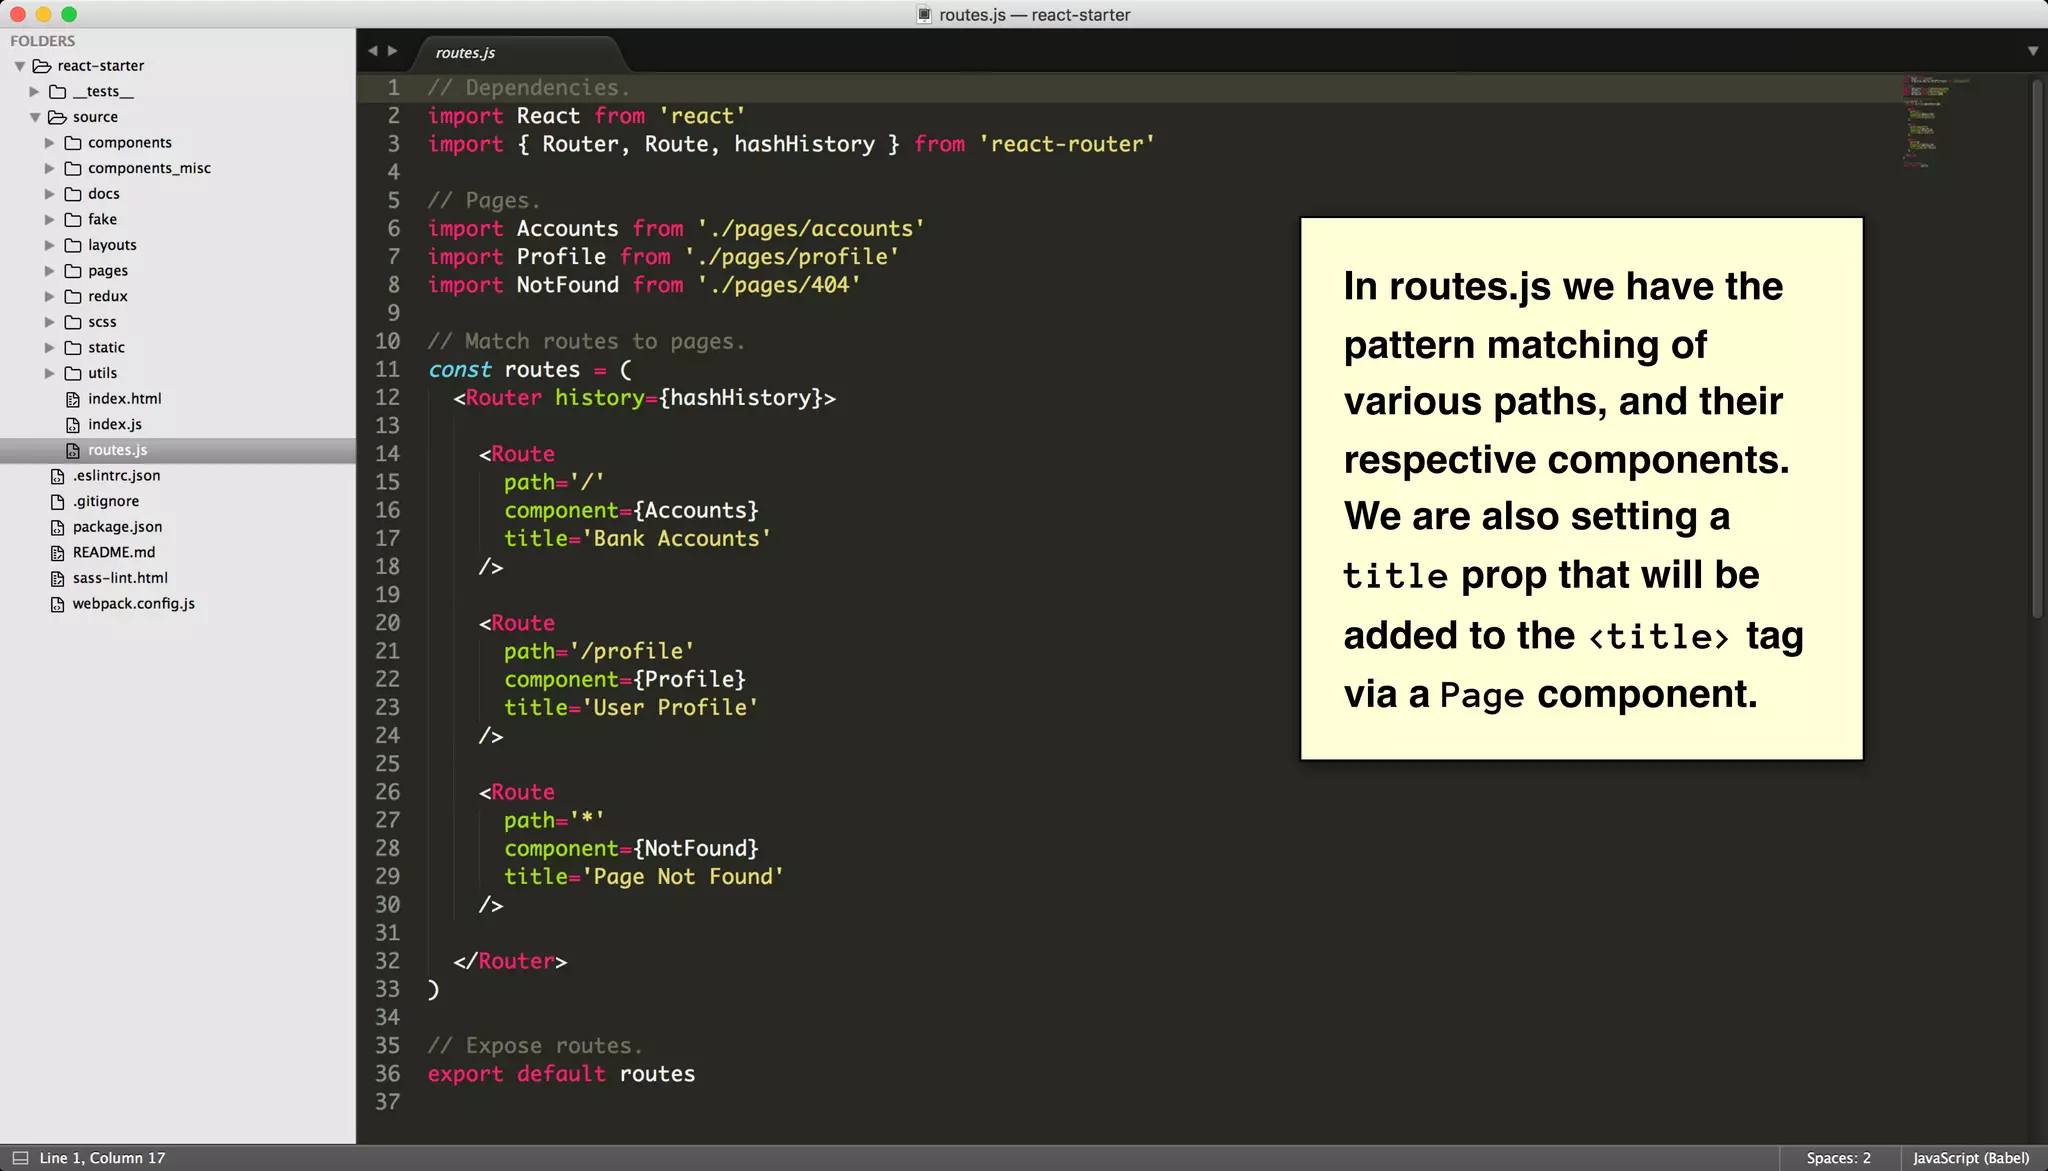Expand the static folder arrow
The width and height of the screenshot is (2048, 1171).
tap(49, 348)
